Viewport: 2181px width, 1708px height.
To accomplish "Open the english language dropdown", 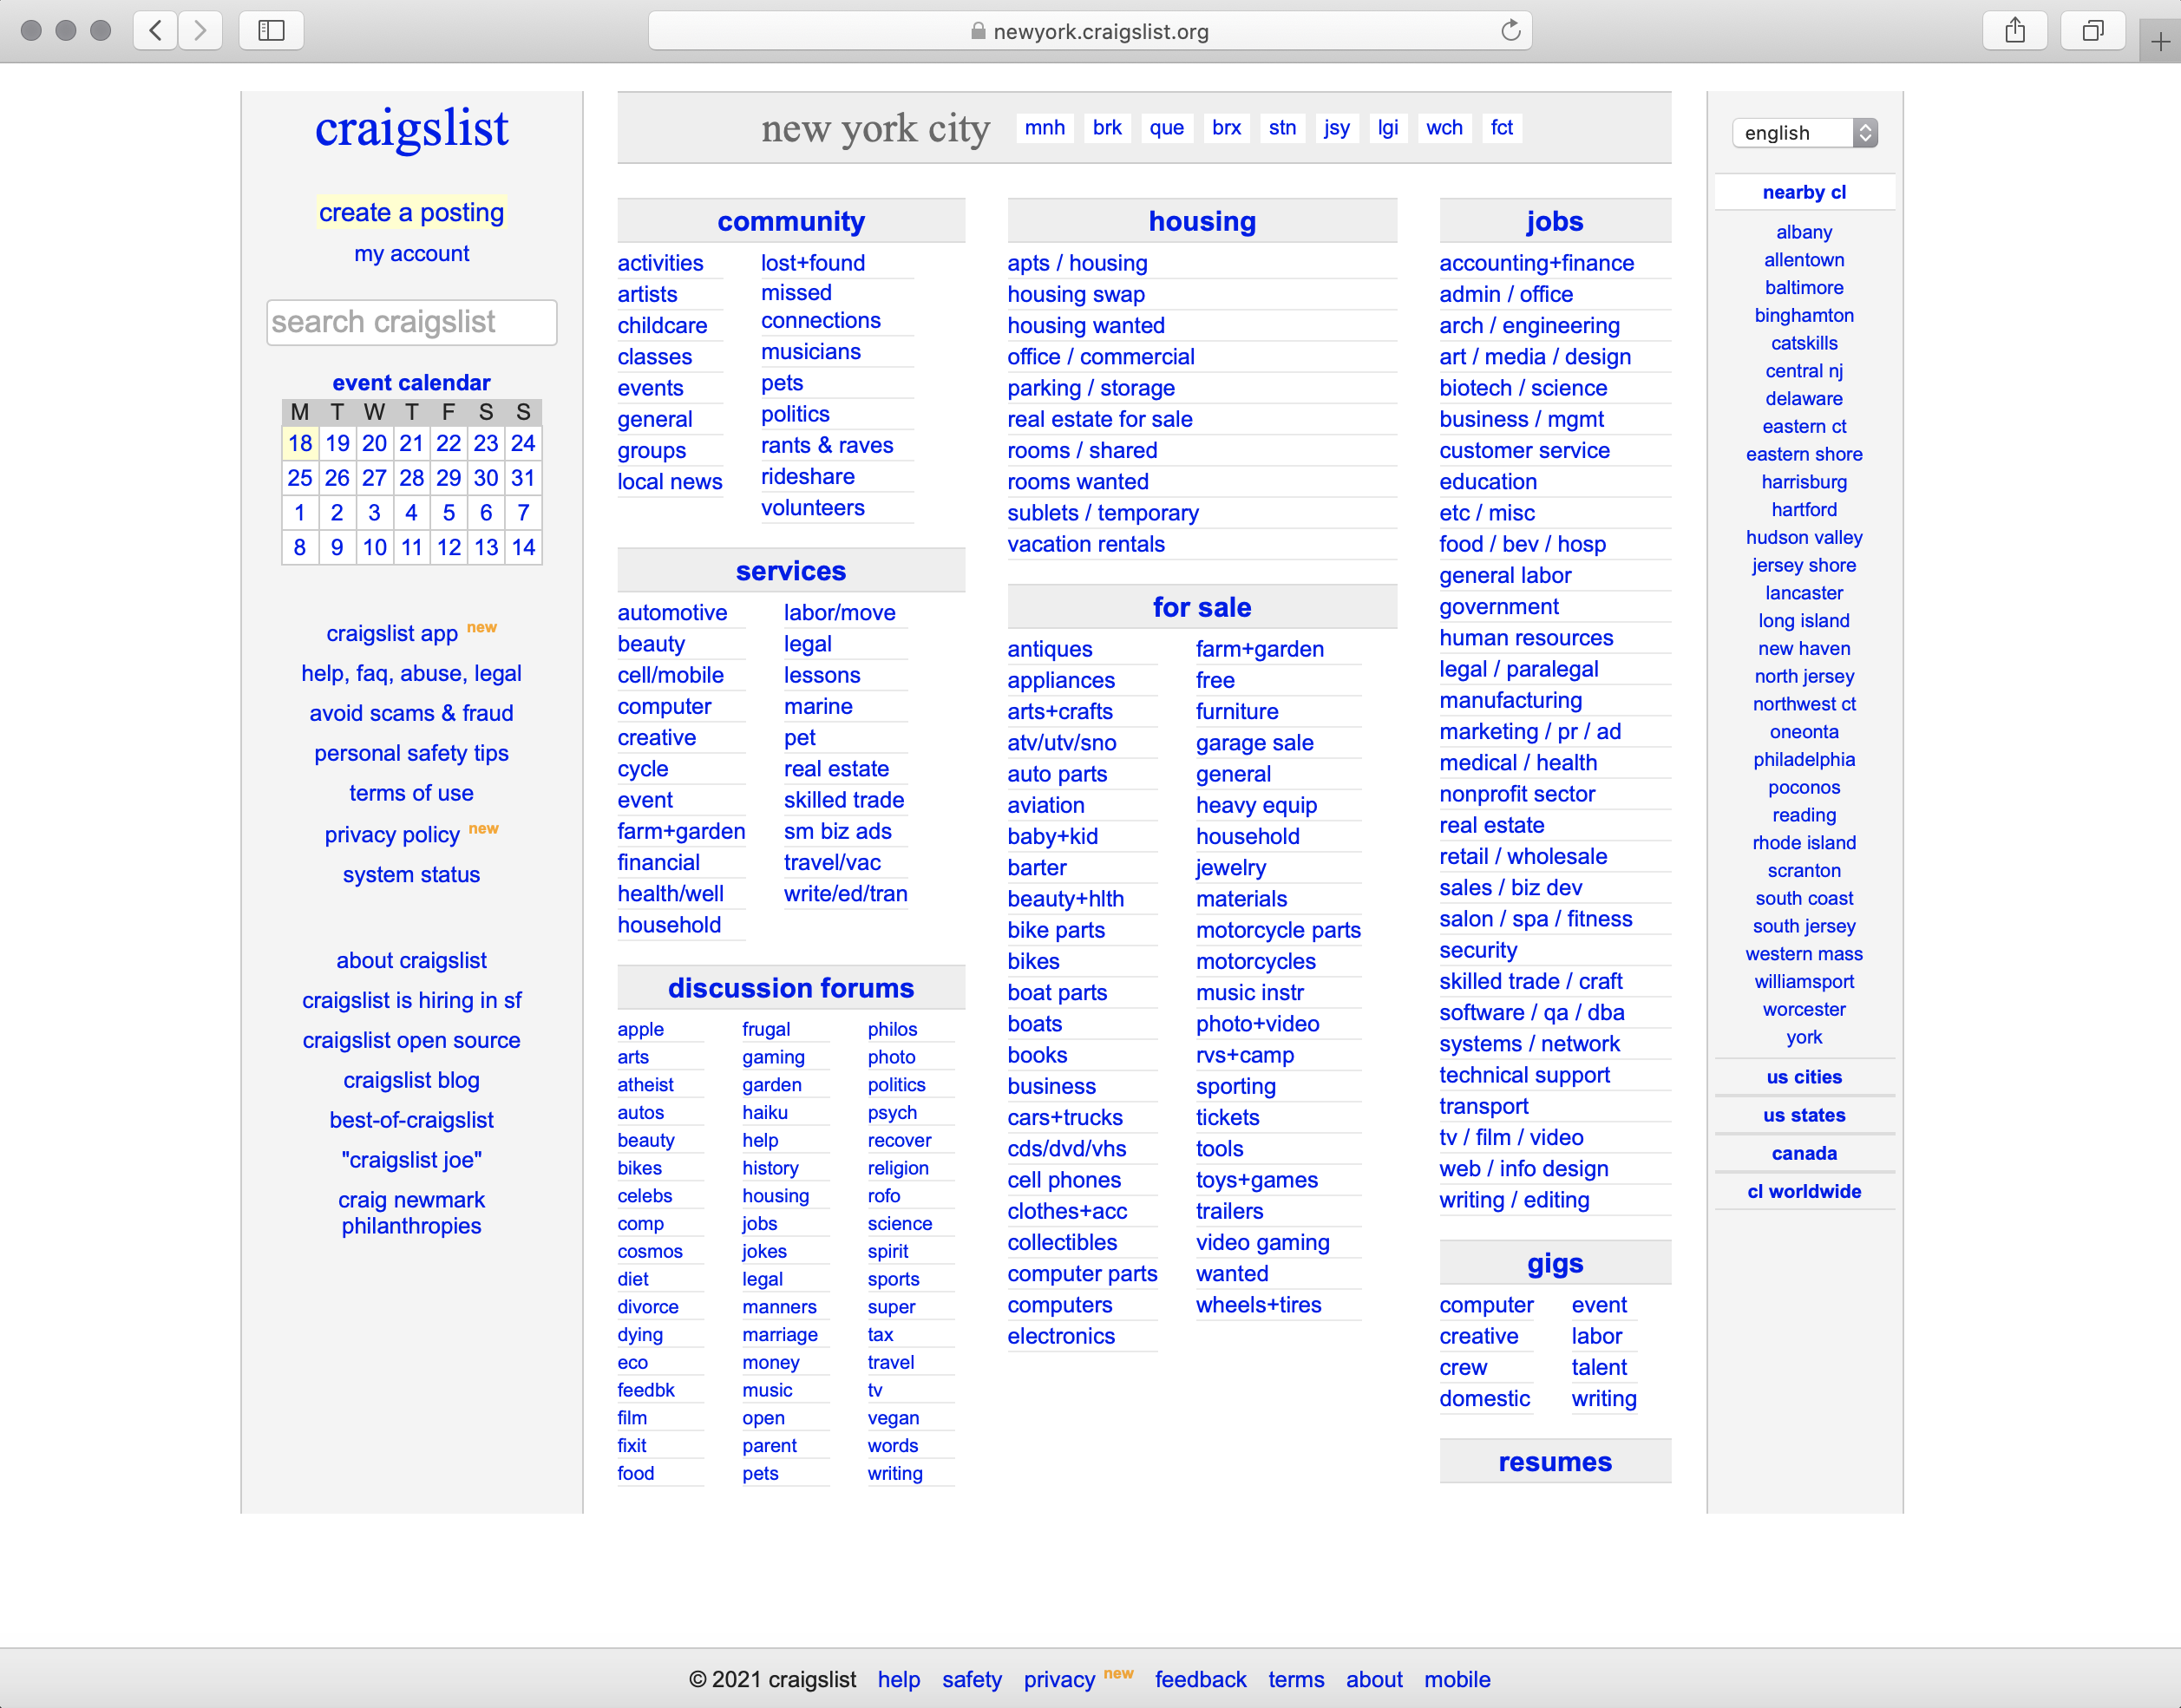I will point(1805,133).
